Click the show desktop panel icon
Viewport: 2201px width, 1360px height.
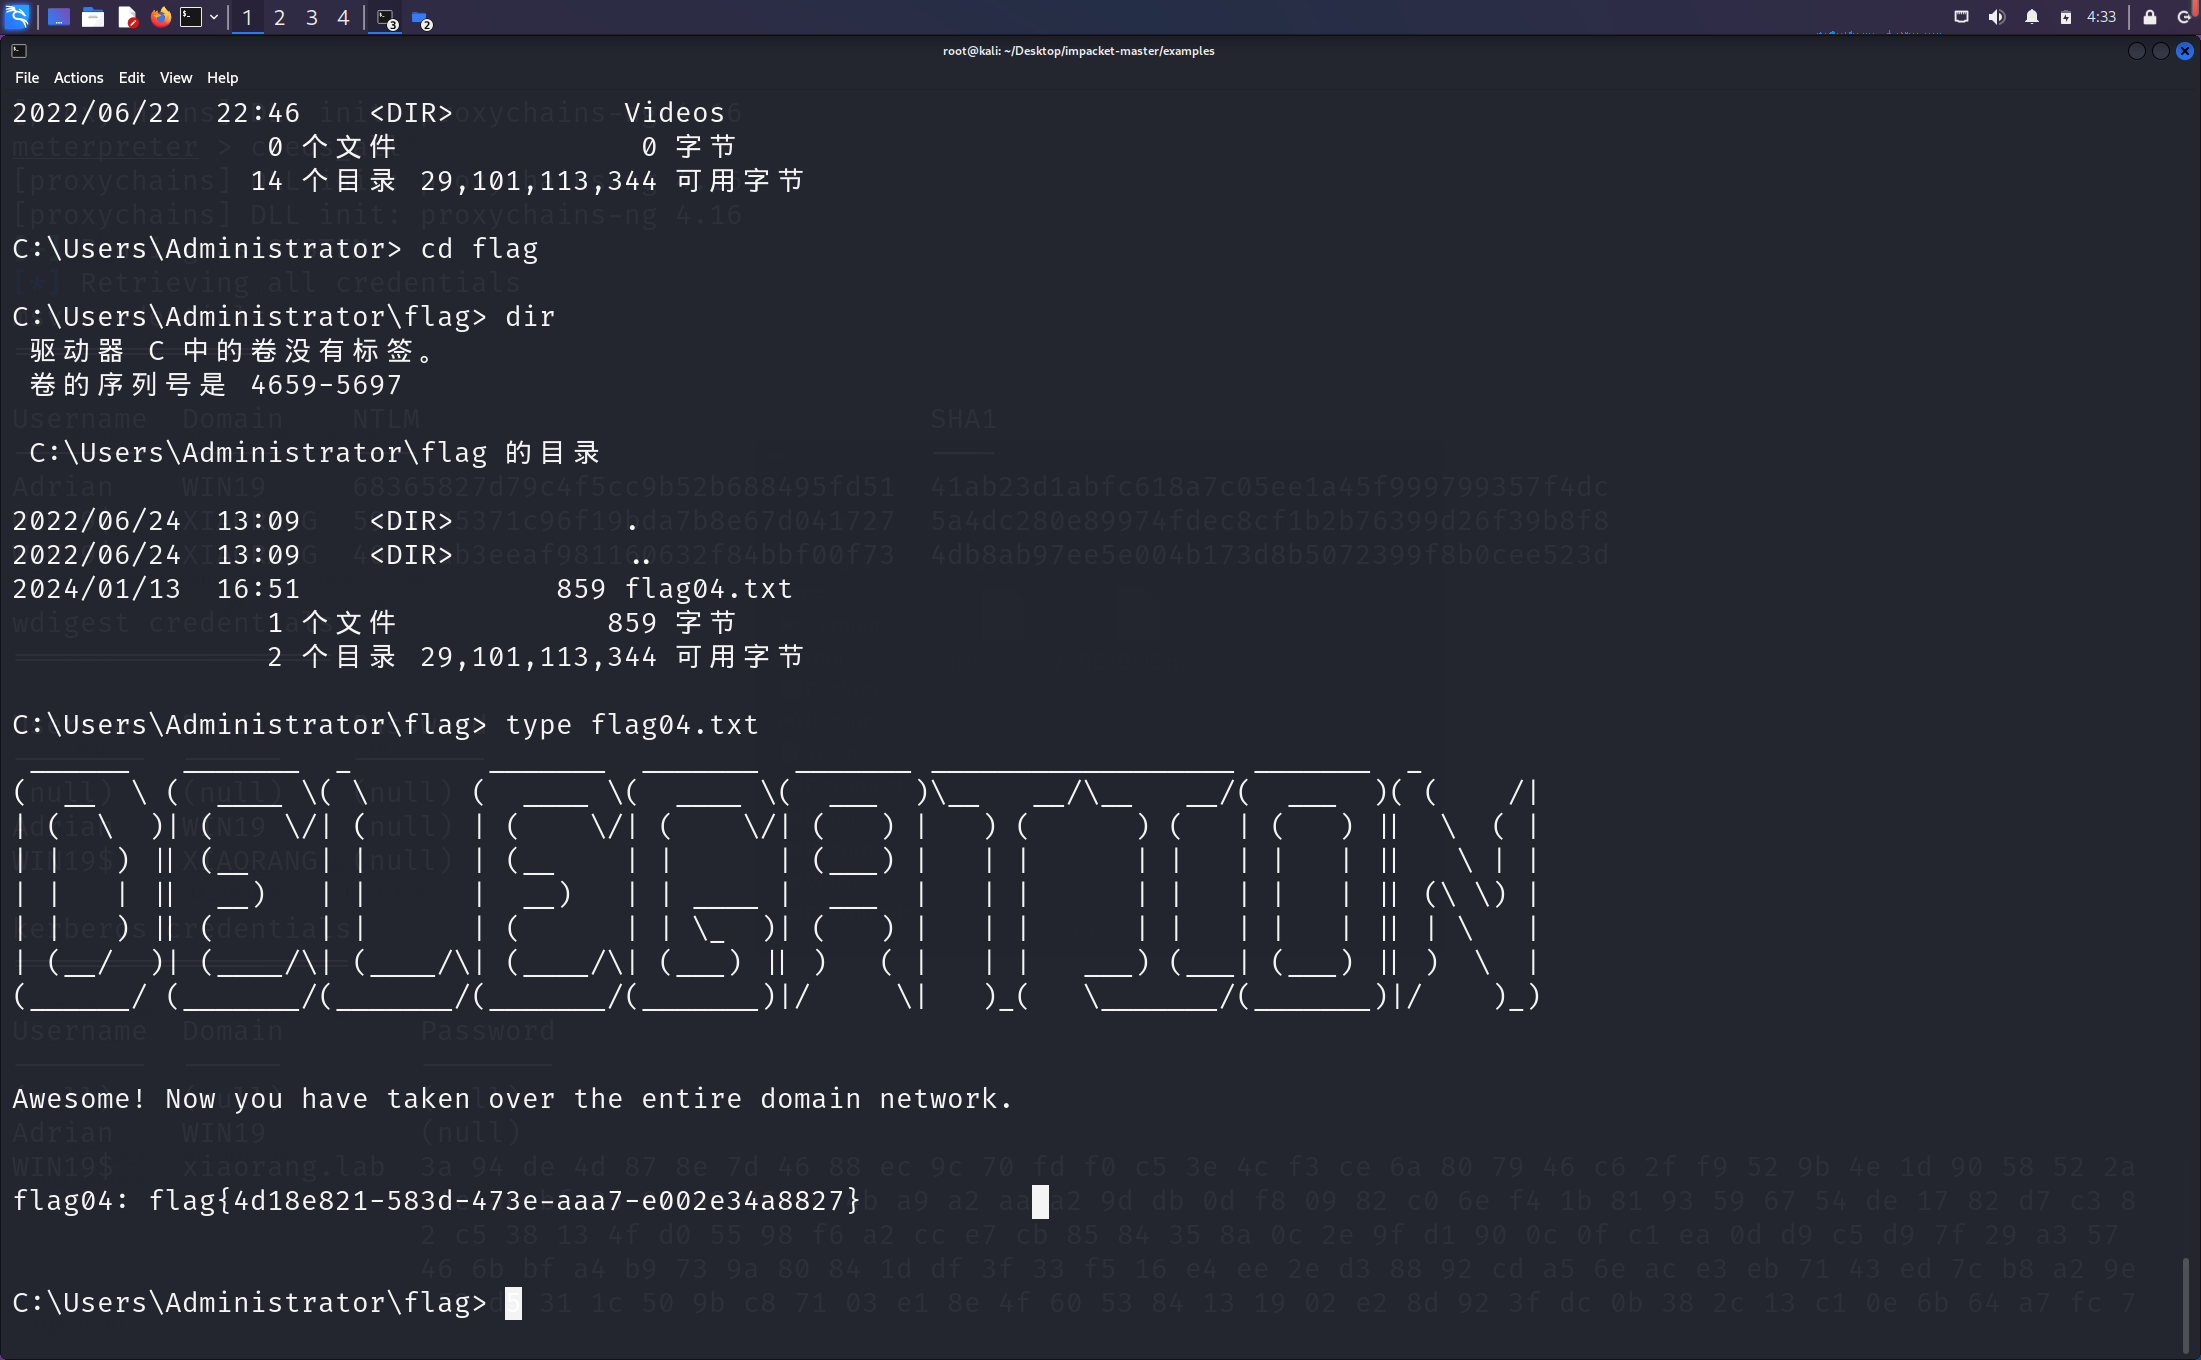[x=58, y=17]
